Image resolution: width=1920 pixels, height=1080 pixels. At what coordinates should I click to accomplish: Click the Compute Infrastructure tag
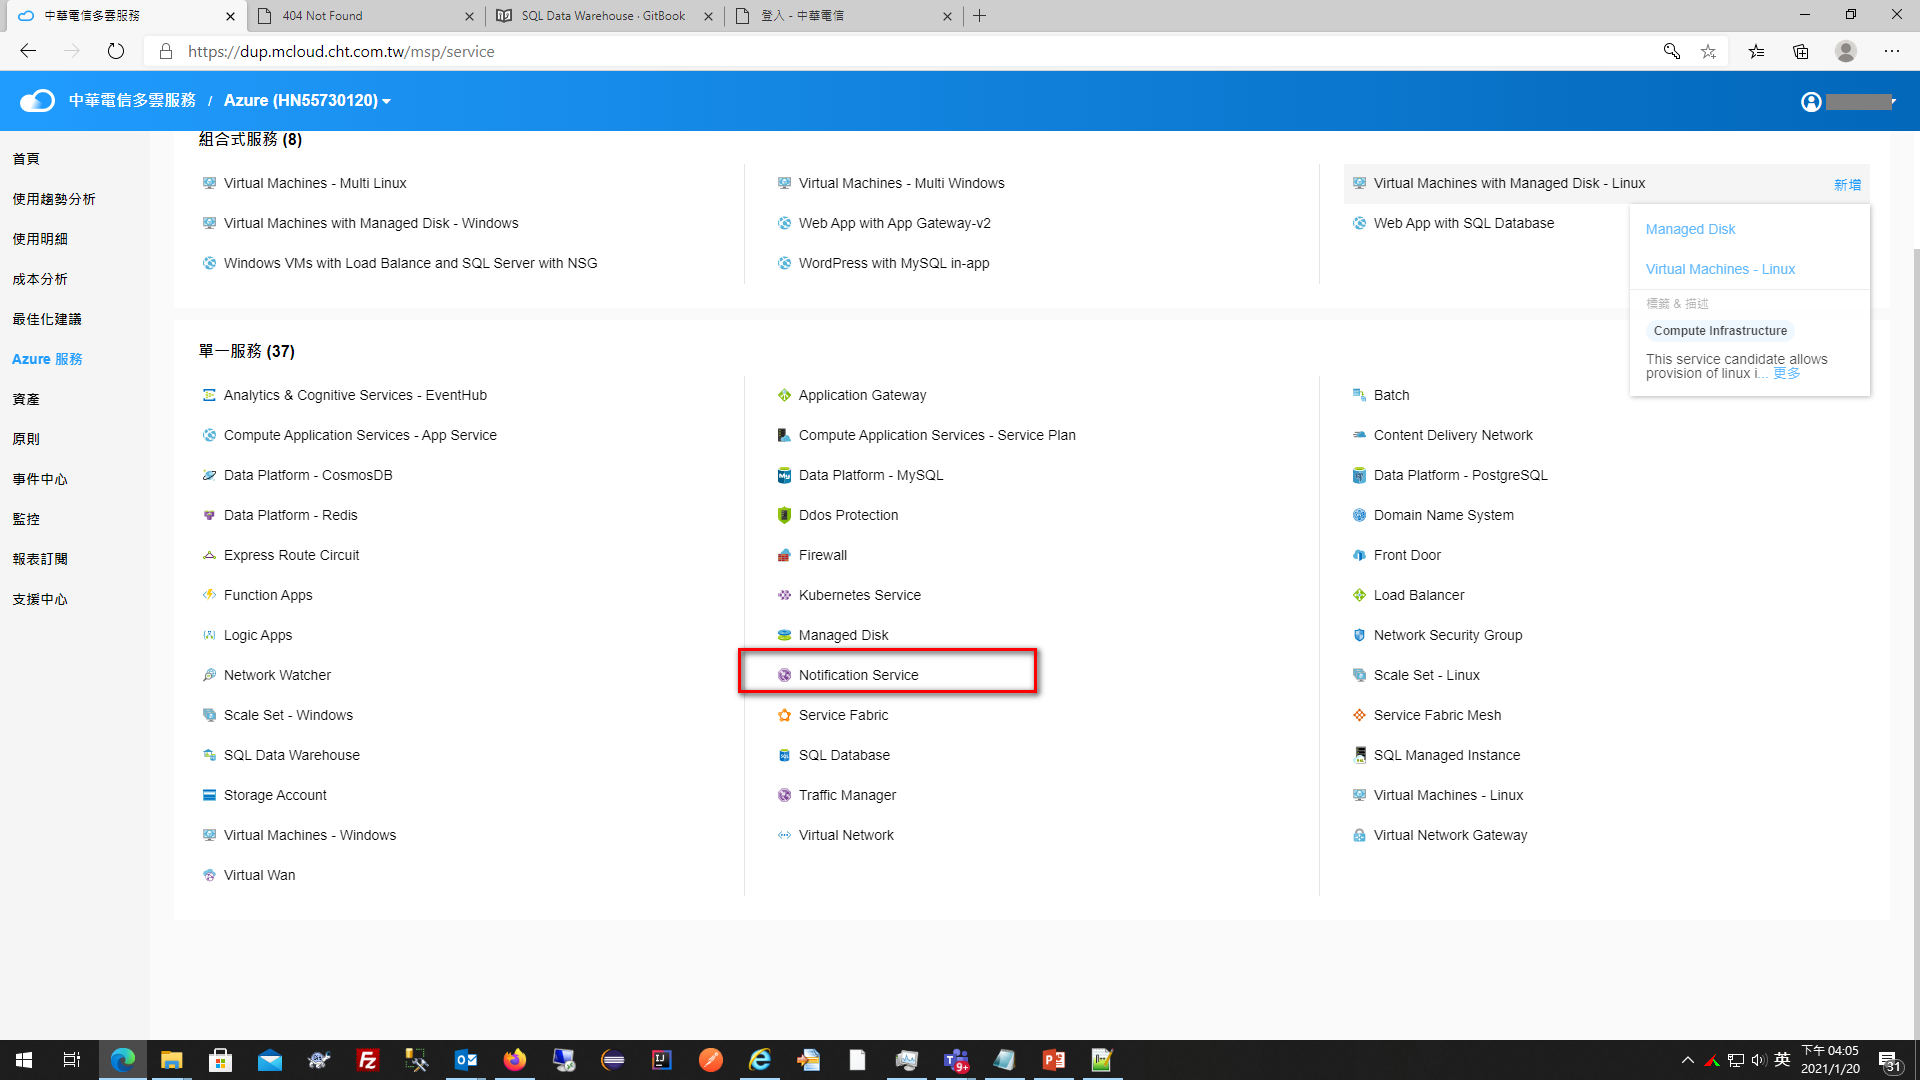pyautogui.click(x=1720, y=331)
